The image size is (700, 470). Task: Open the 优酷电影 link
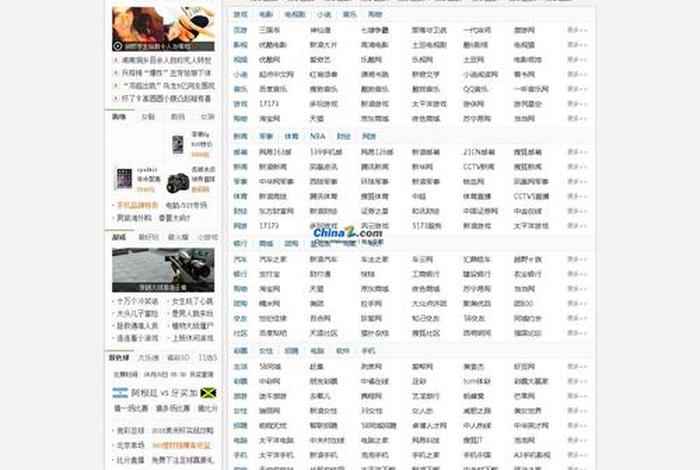click(273, 45)
